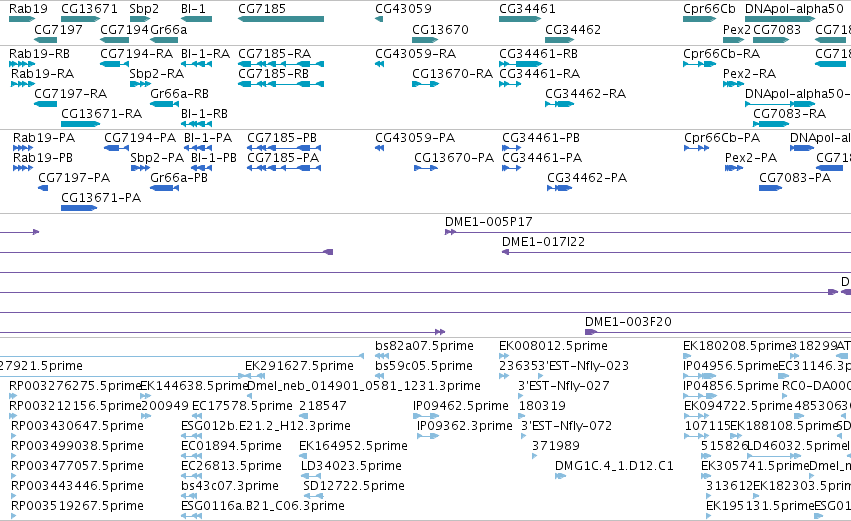
Task: Select the Pex2 gene feature
Action: coord(733,40)
